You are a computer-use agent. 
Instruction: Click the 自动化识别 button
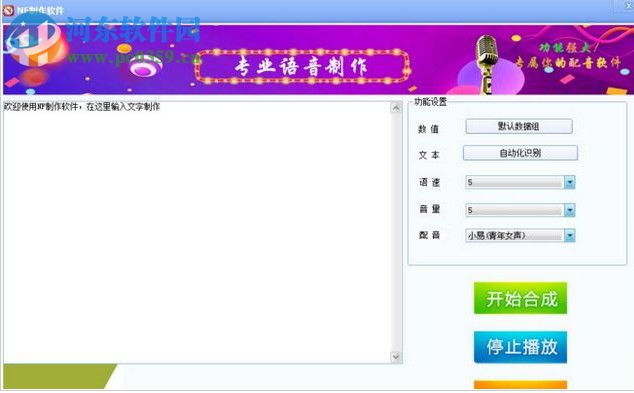(x=520, y=153)
